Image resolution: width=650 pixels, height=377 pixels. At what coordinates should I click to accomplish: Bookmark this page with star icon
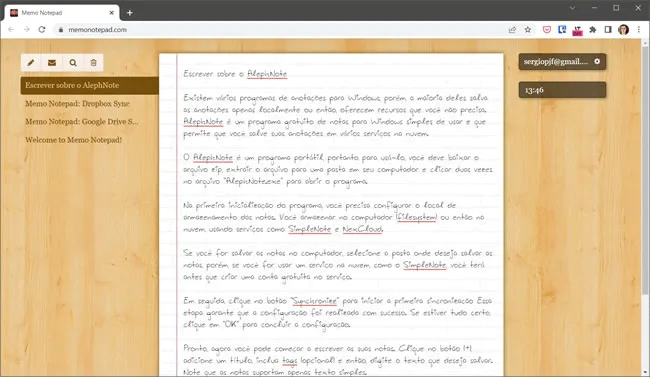528,29
